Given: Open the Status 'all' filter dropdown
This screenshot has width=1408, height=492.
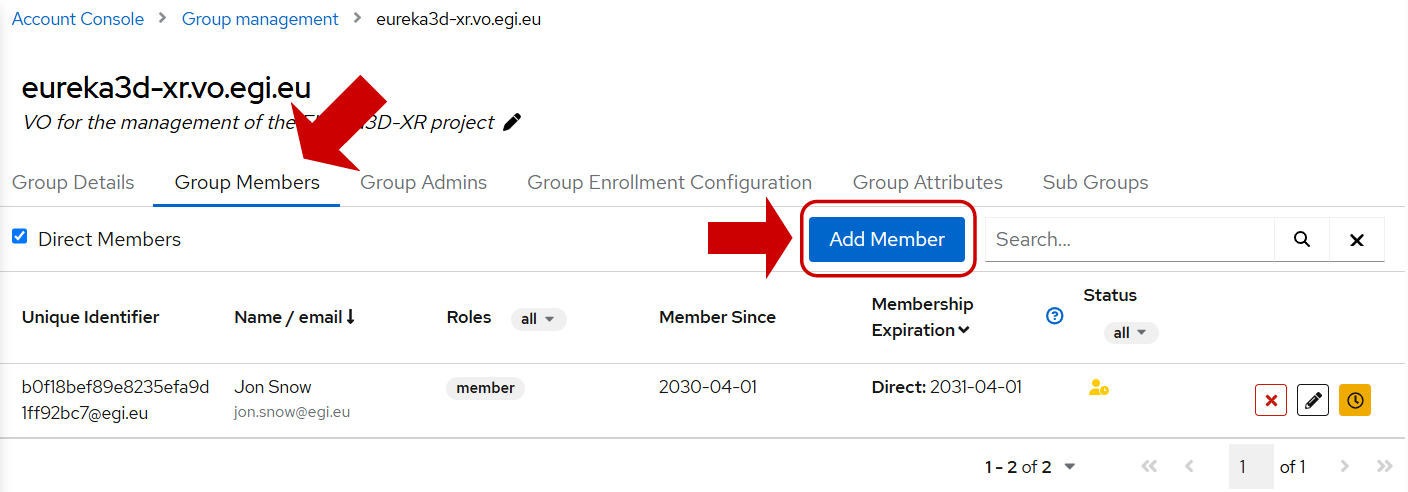Looking at the screenshot, I should [x=1131, y=333].
